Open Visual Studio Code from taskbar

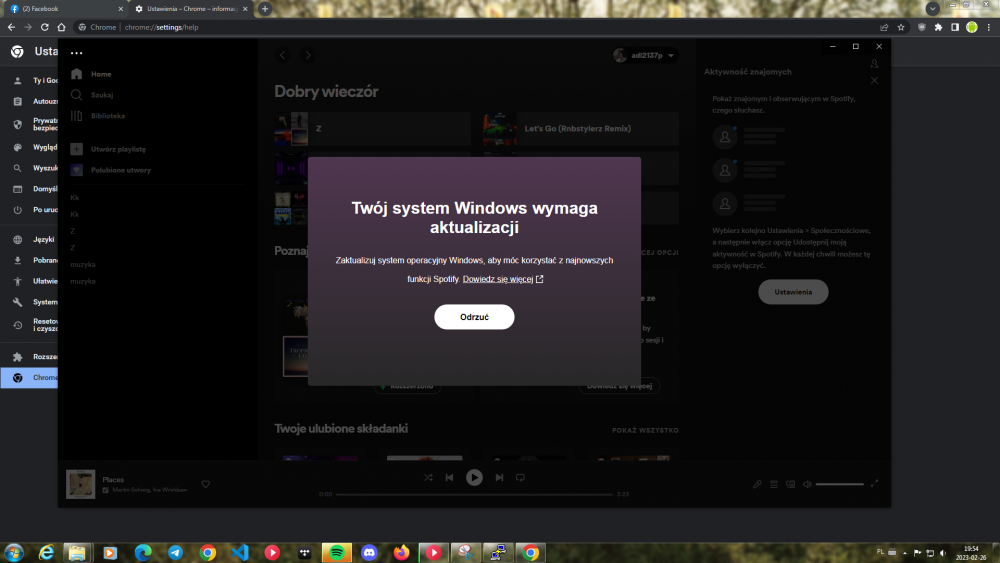[x=240, y=553]
